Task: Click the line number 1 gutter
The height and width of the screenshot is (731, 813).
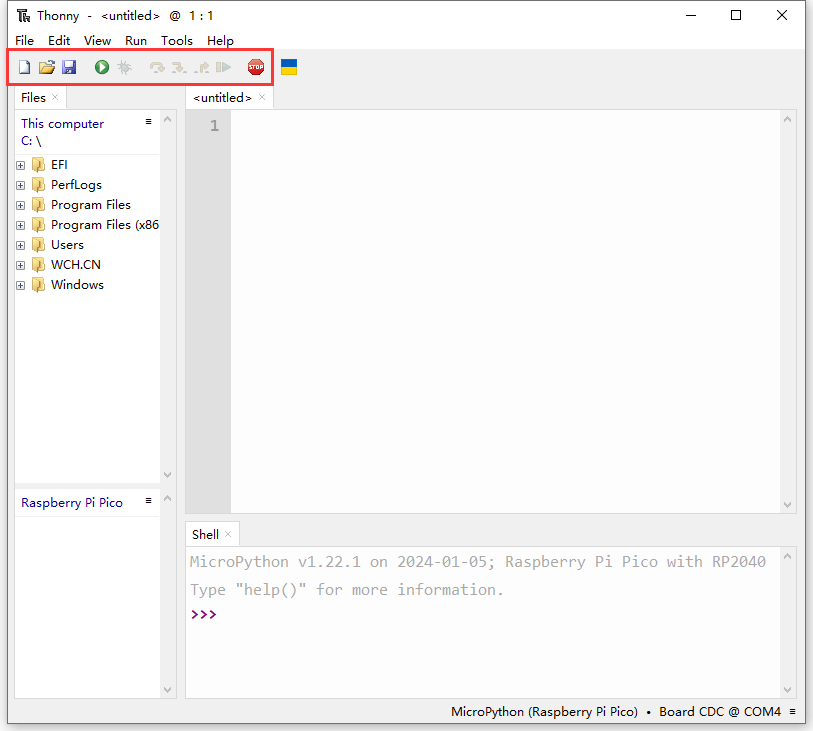Action: 214,125
